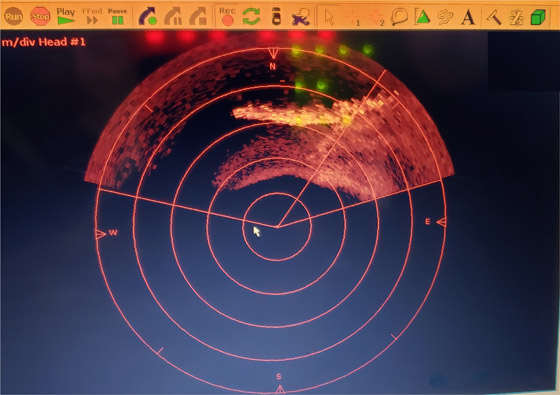The height and width of the screenshot is (395, 560).
Task: Pause playback using the Pause button
Action: [x=118, y=16]
